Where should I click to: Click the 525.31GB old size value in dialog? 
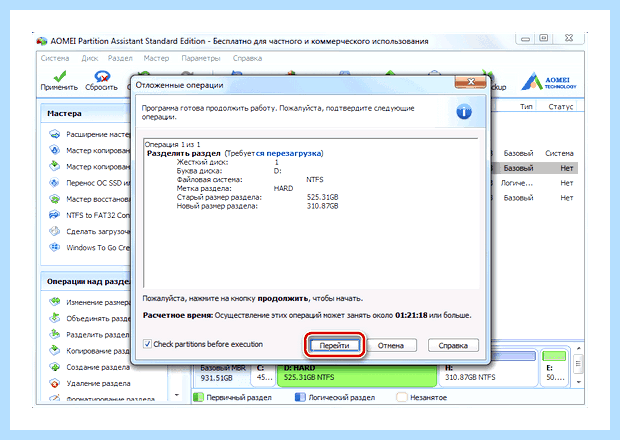click(x=322, y=197)
